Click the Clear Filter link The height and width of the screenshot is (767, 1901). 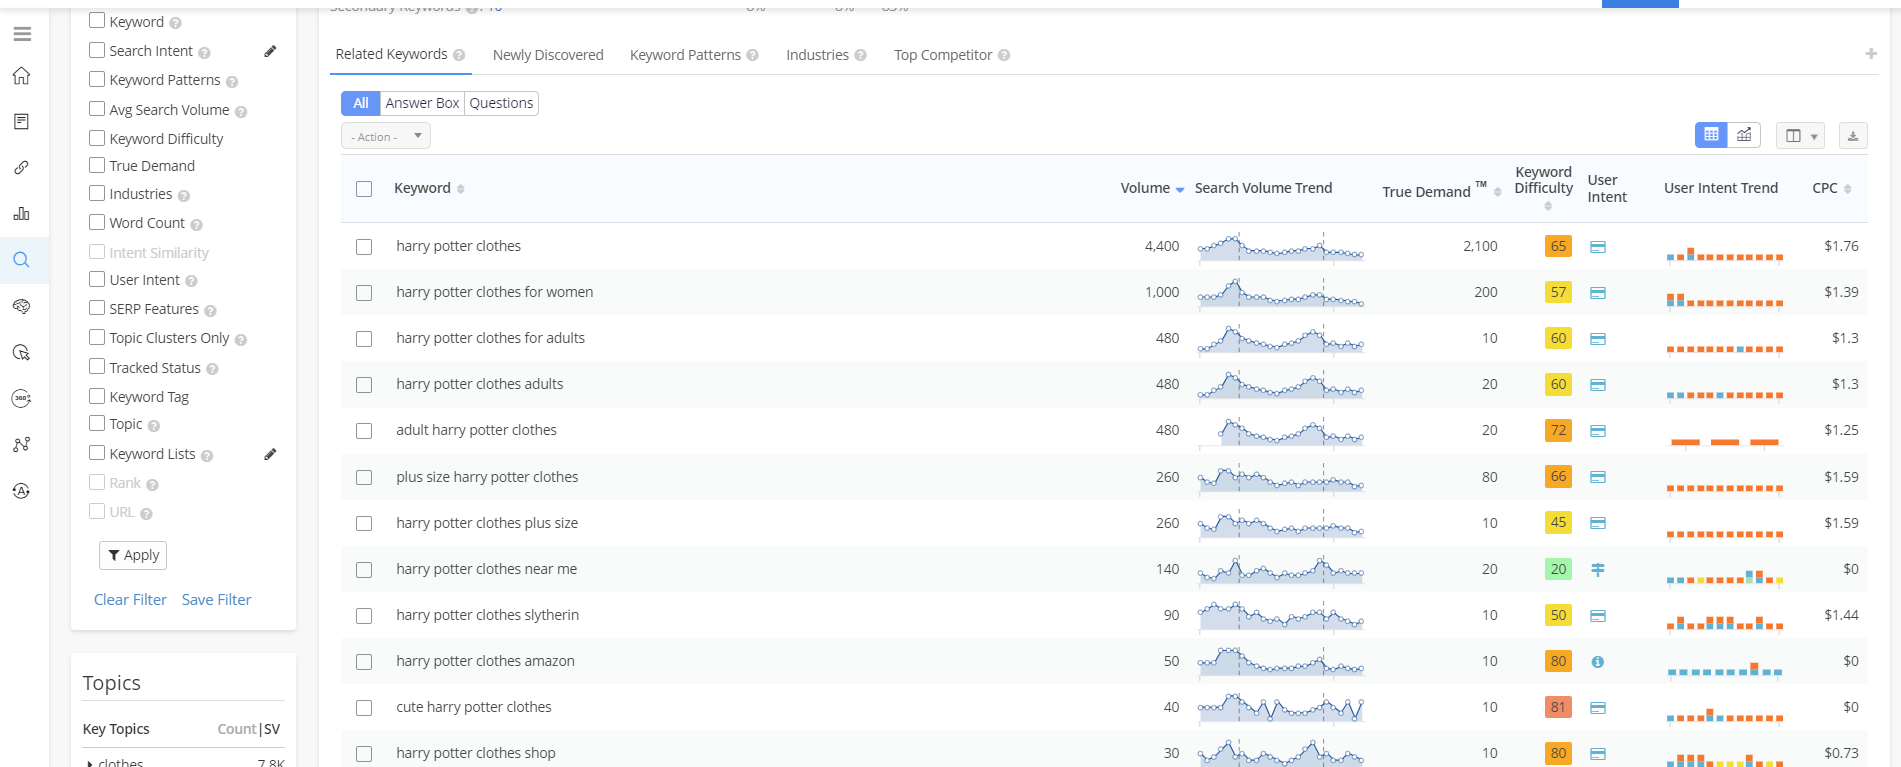130,600
